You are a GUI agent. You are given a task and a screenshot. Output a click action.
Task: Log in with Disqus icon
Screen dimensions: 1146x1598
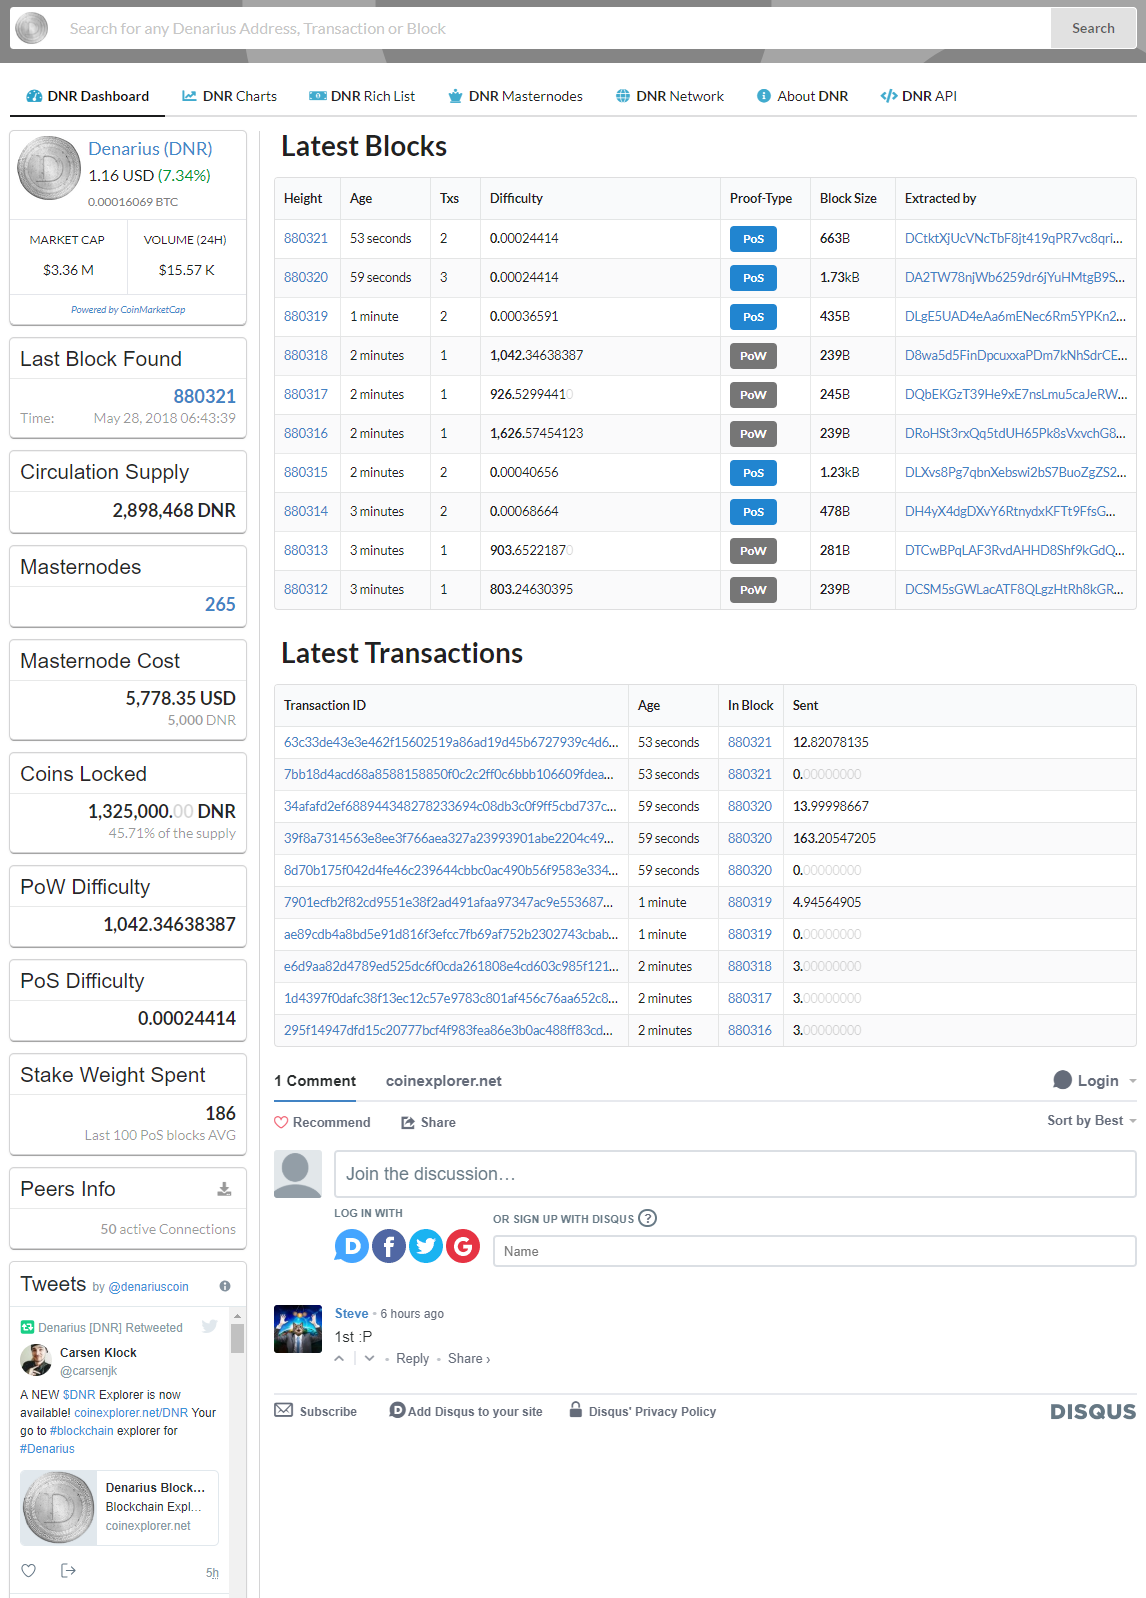tap(351, 1246)
